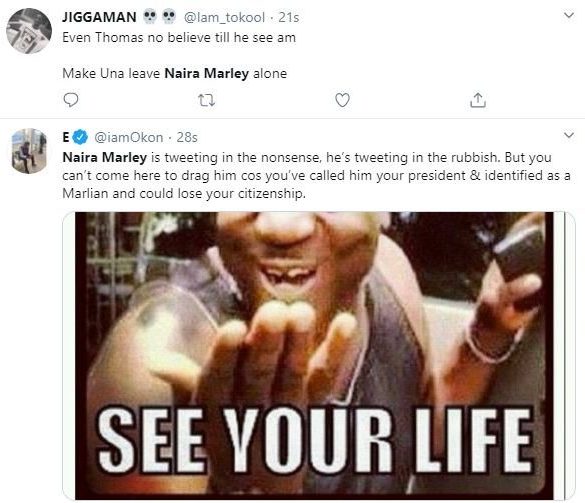Share JIGGAMAN's tweet using upload icon

[478, 100]
